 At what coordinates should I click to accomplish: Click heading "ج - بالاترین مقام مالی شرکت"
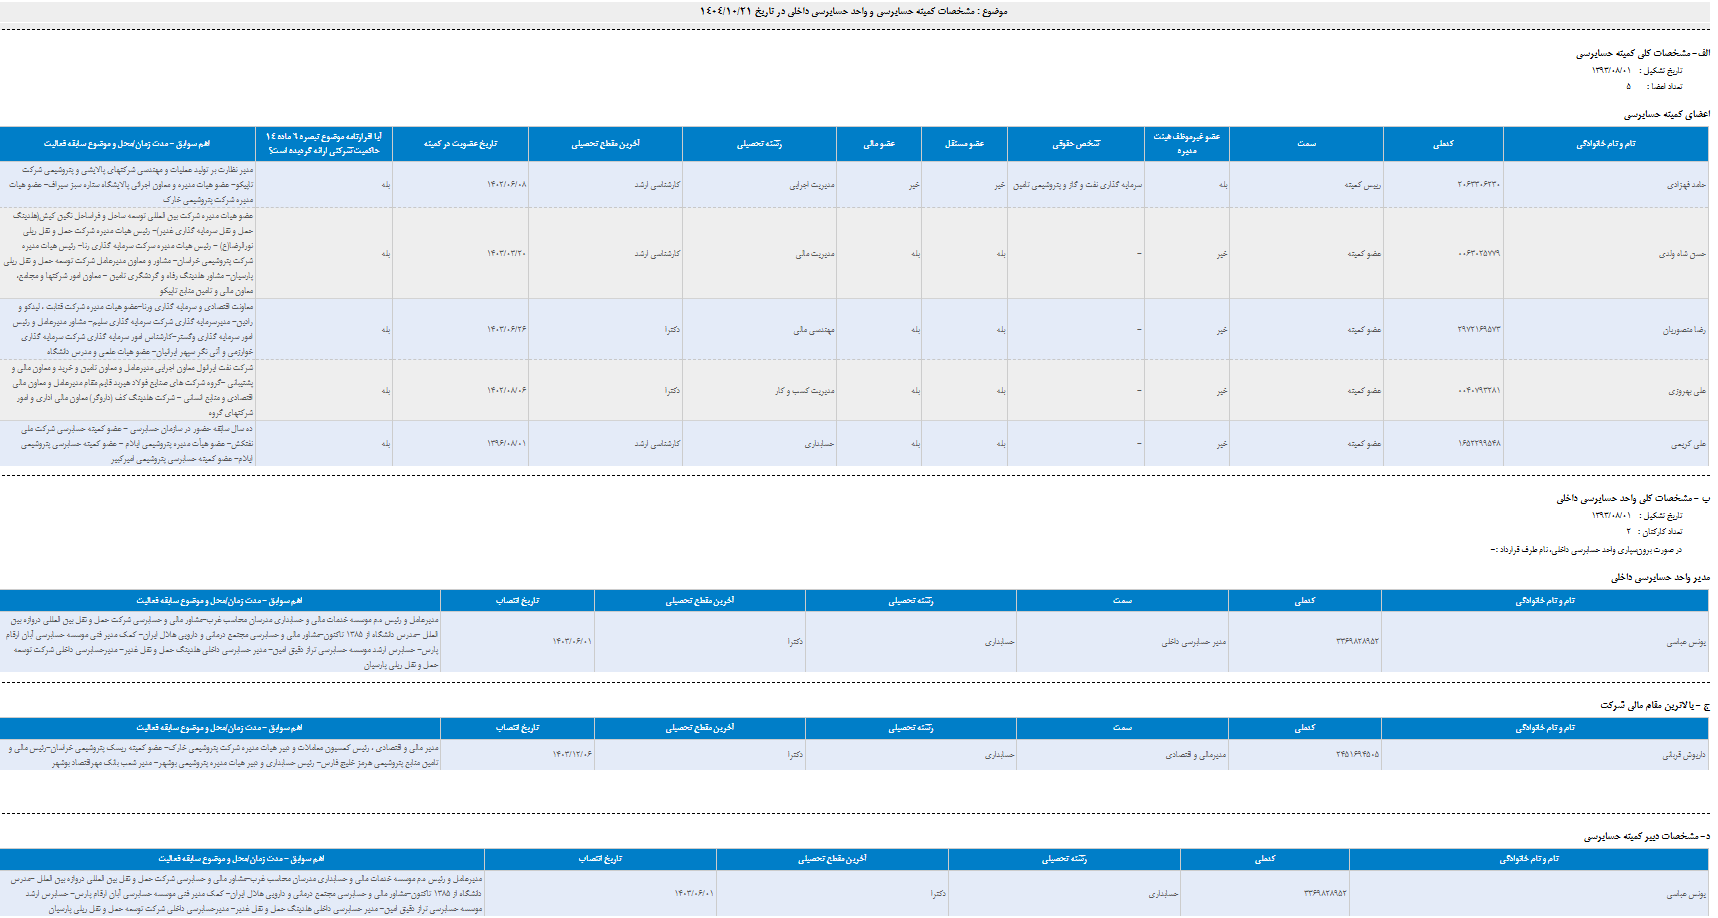point(1654,706)
